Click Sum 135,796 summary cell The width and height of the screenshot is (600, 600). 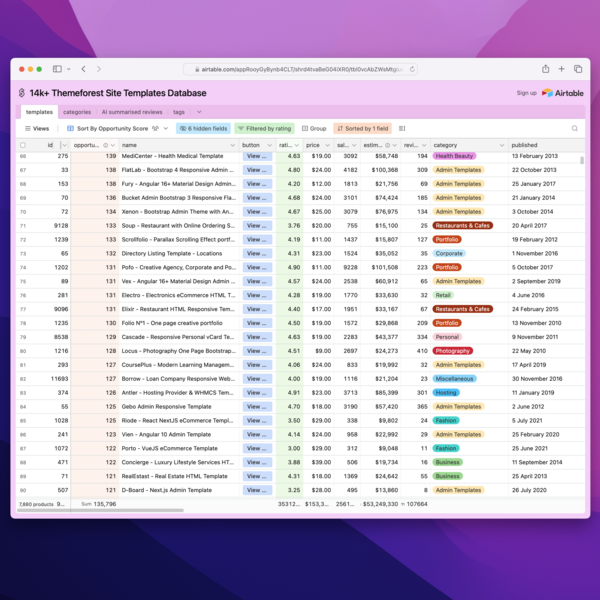[x=98, y=504]
